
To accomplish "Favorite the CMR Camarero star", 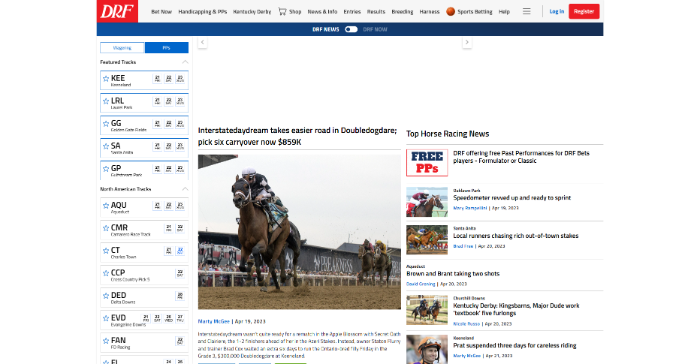I will tap(106, 228).
